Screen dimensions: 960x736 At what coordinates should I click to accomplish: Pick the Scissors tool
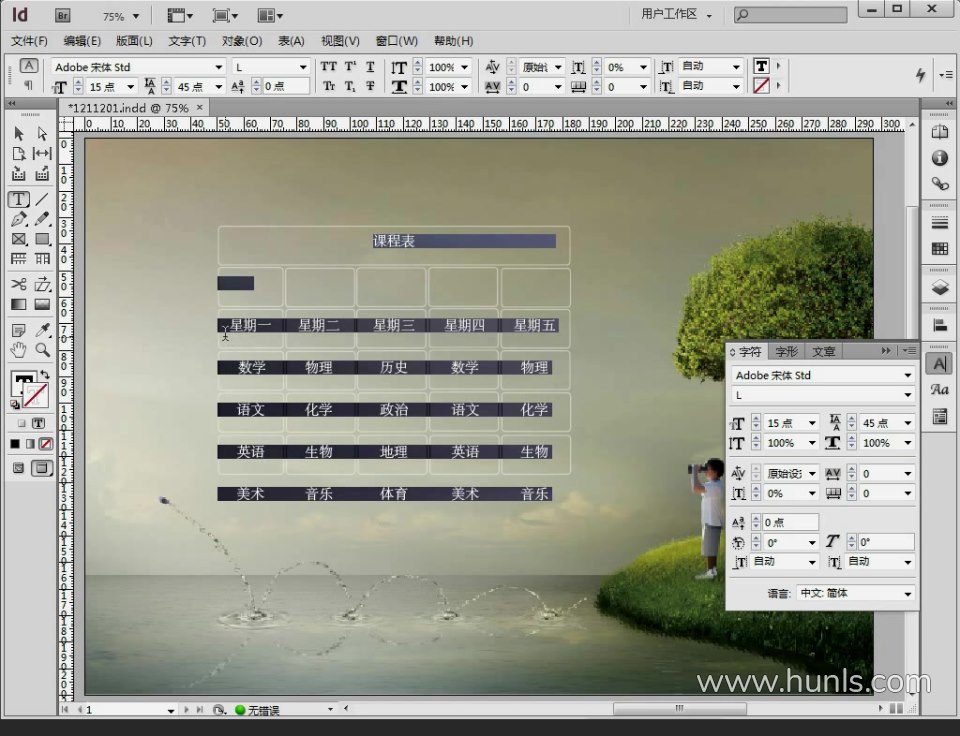coord(18,284)
